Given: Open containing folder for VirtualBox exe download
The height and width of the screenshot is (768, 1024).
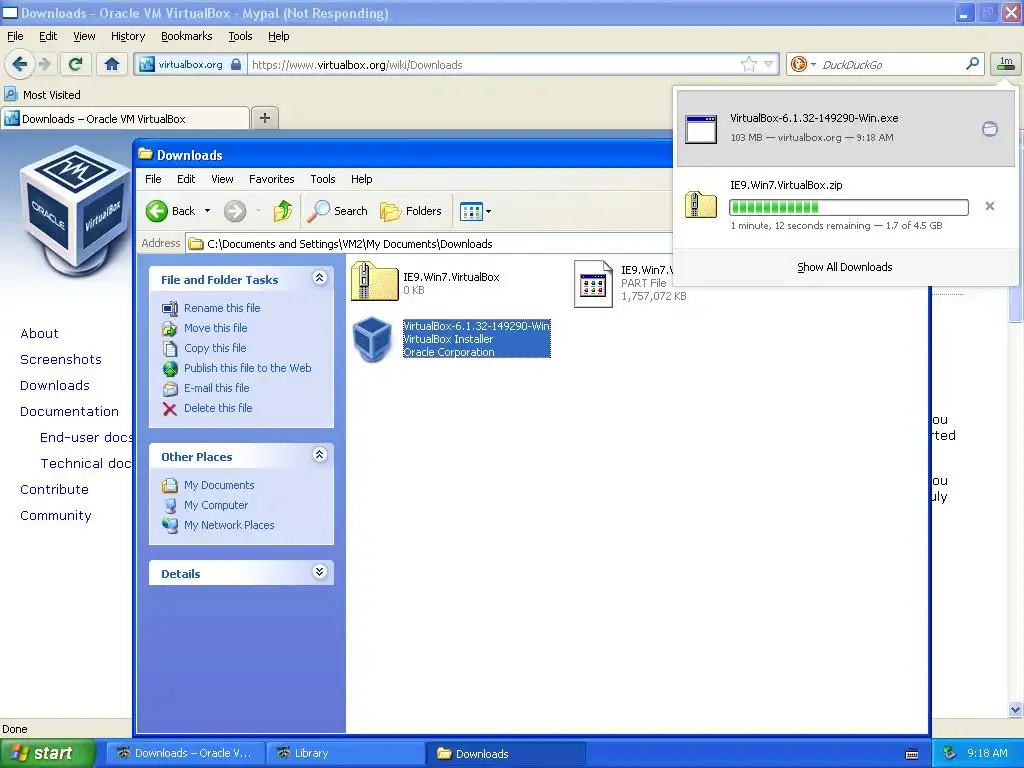Looking at the screenshot, I should [989, 129].
